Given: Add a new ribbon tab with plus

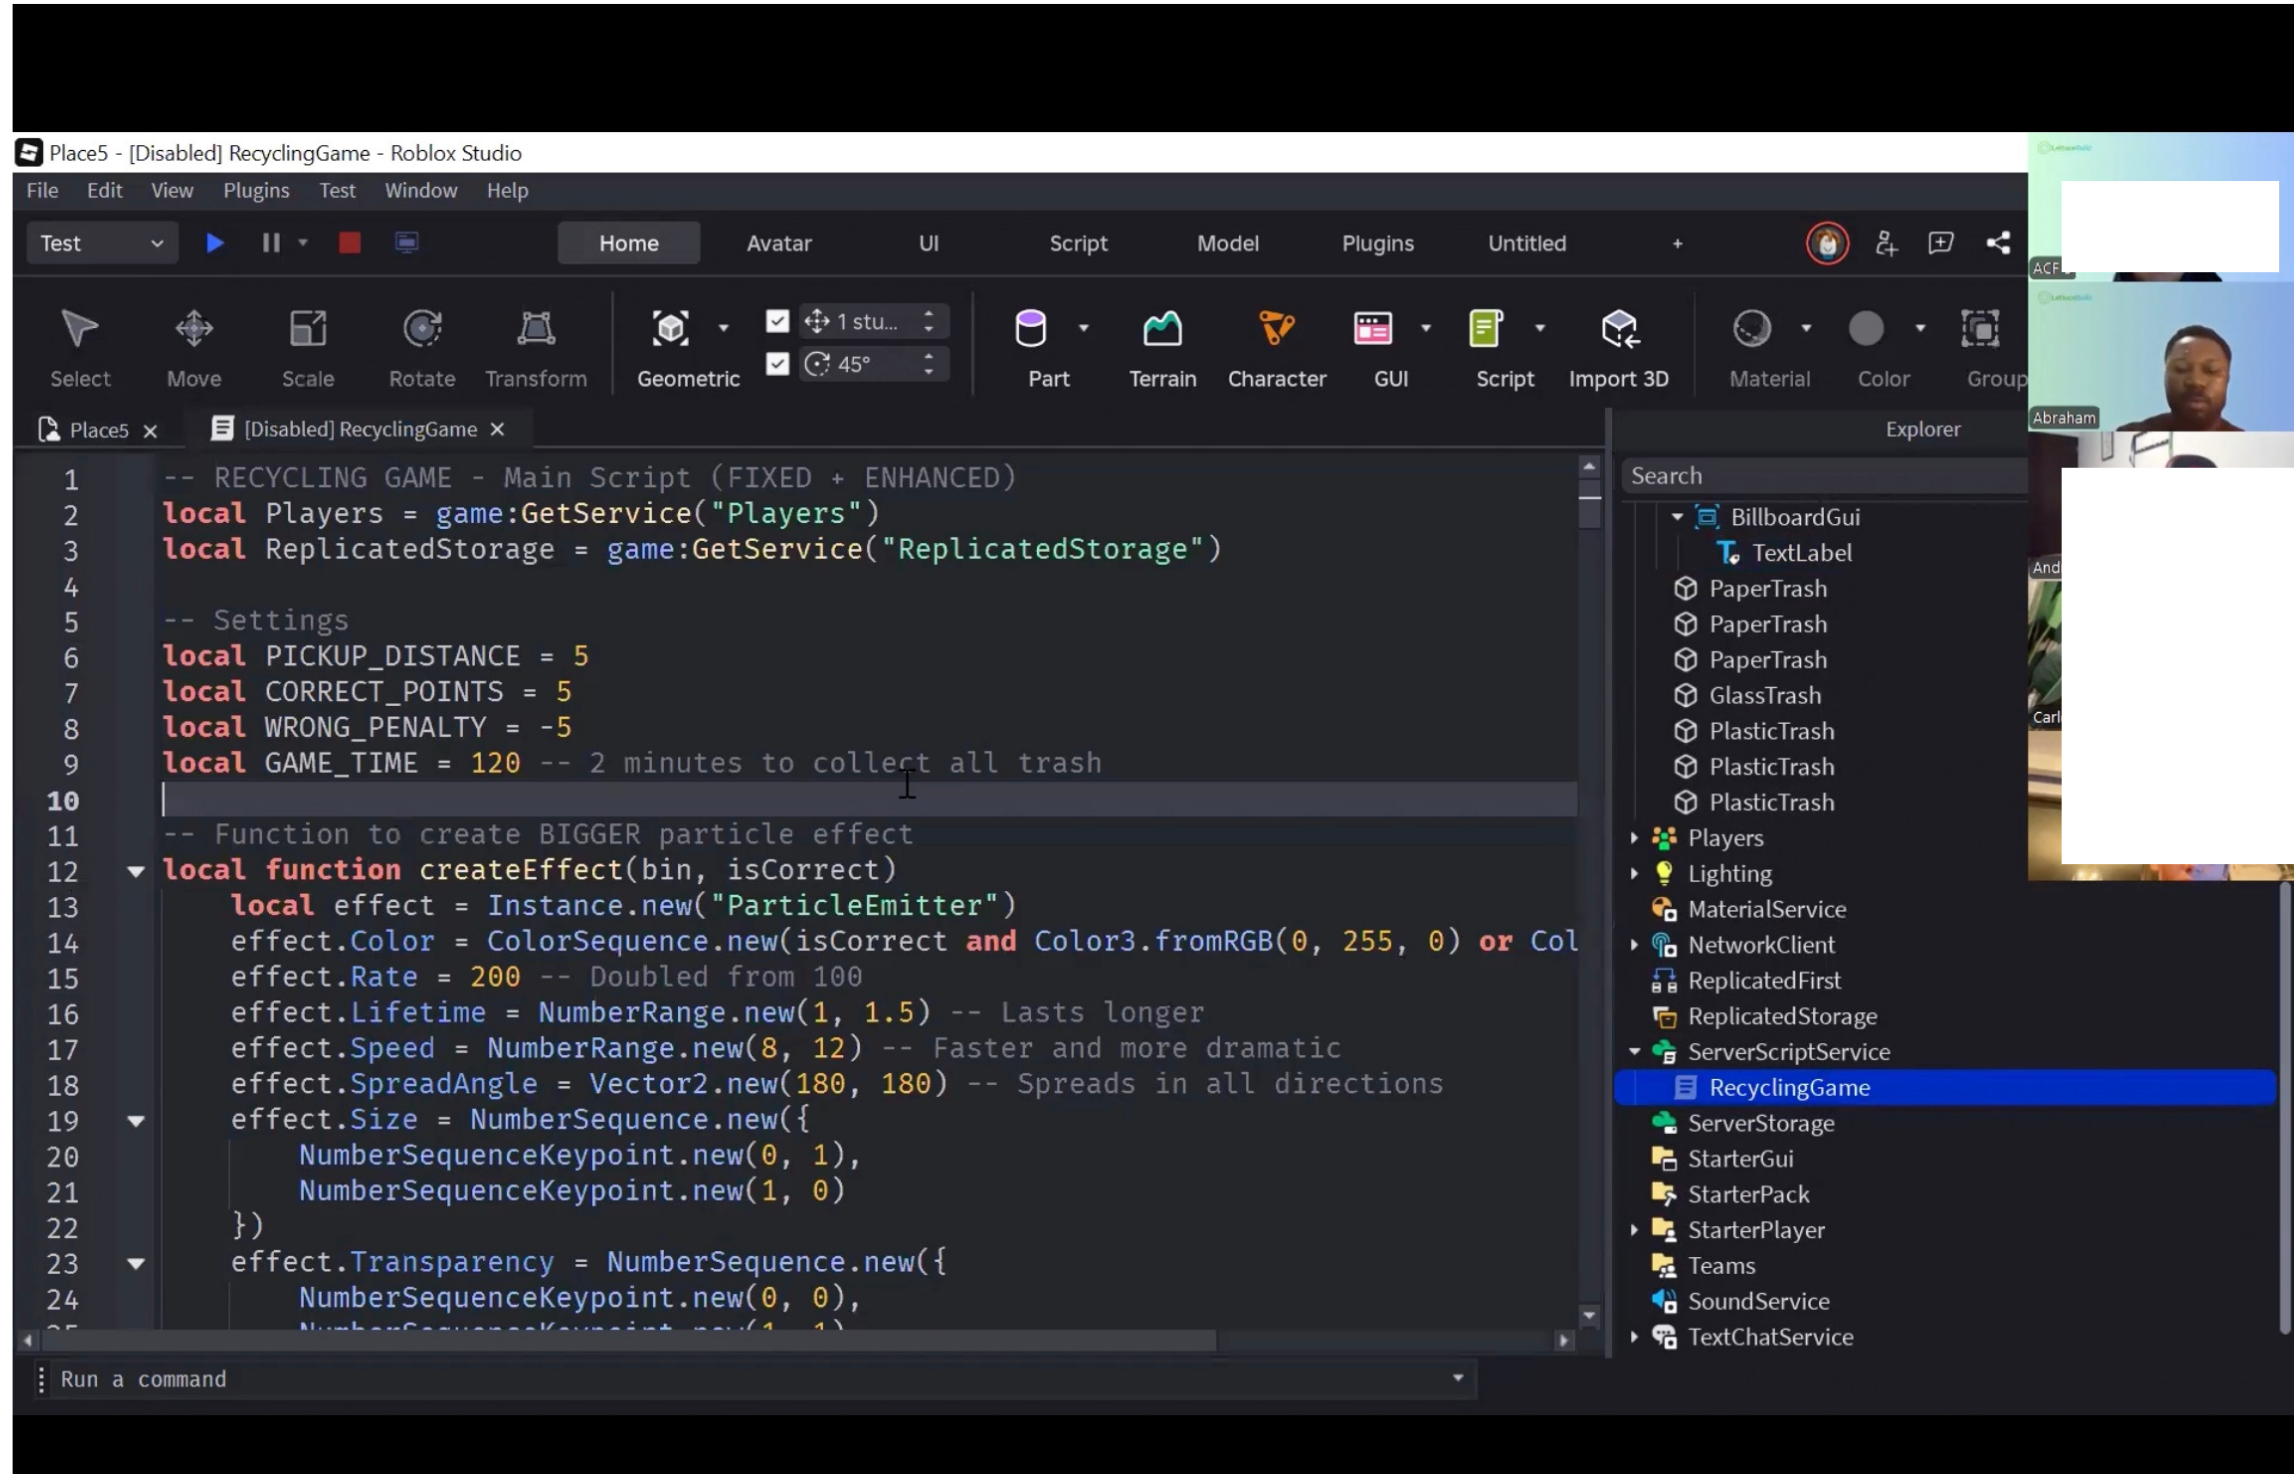Looking at the screenshot, I should coord(1677,243).
